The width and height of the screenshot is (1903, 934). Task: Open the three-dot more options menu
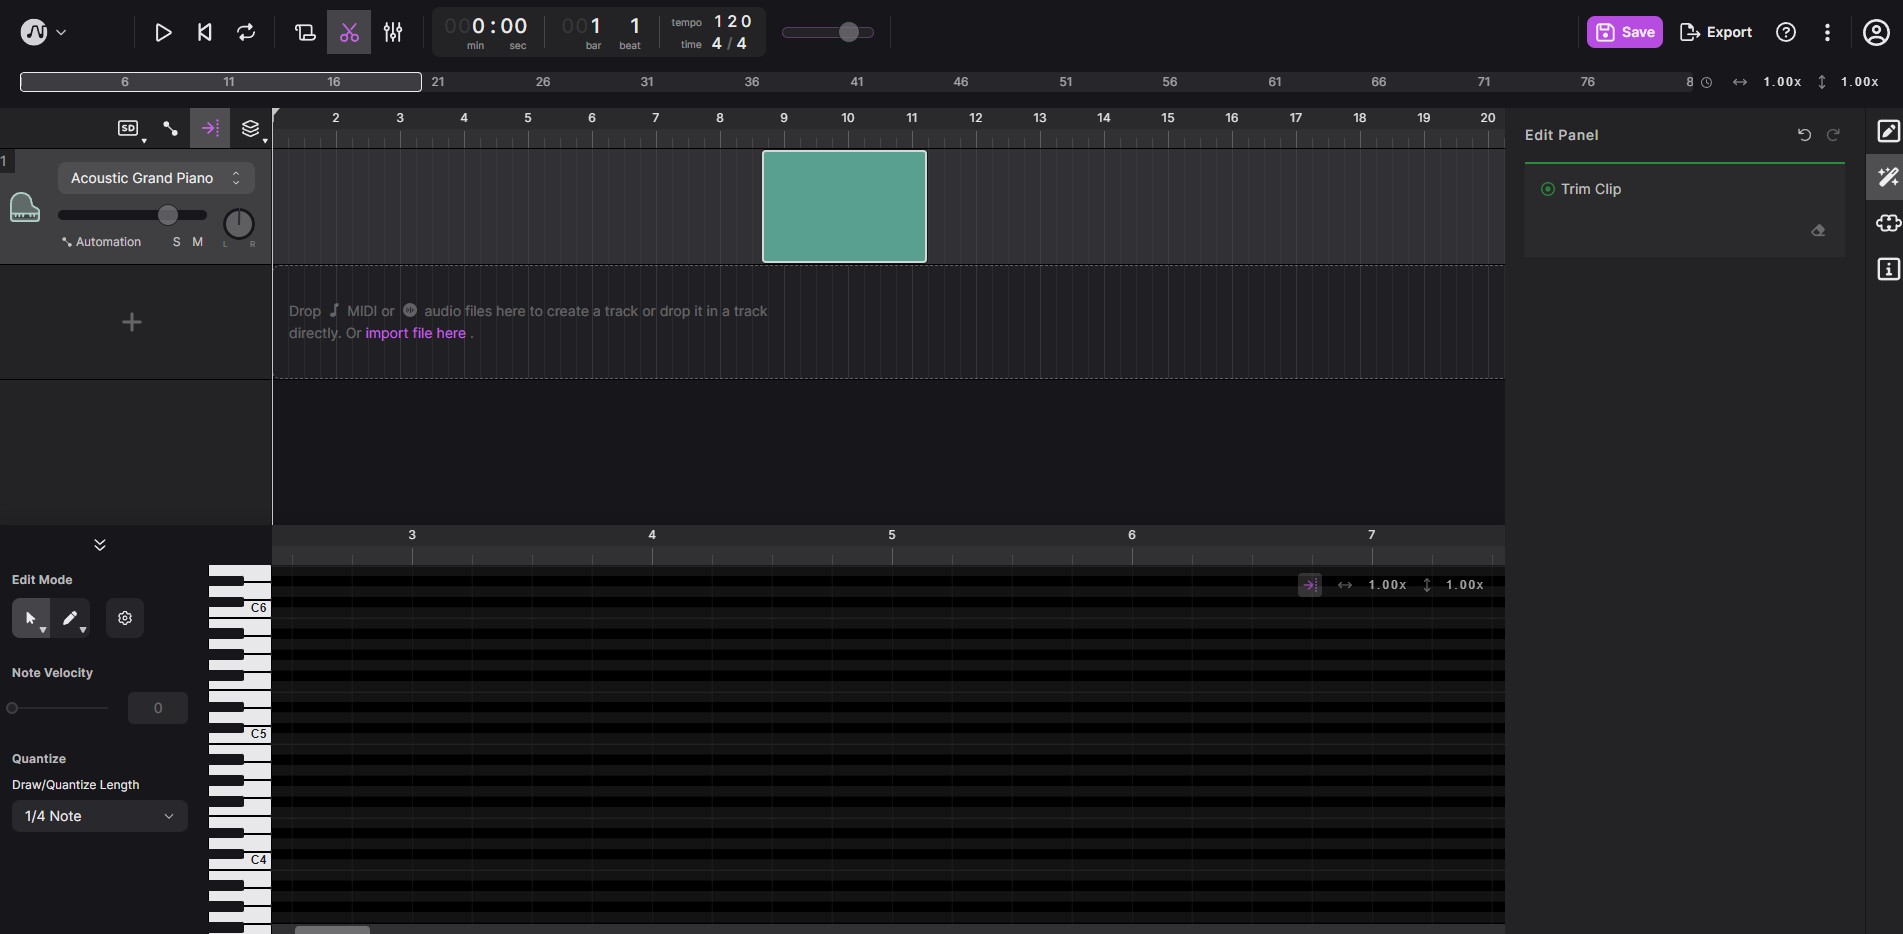(x=1827, y=33)
